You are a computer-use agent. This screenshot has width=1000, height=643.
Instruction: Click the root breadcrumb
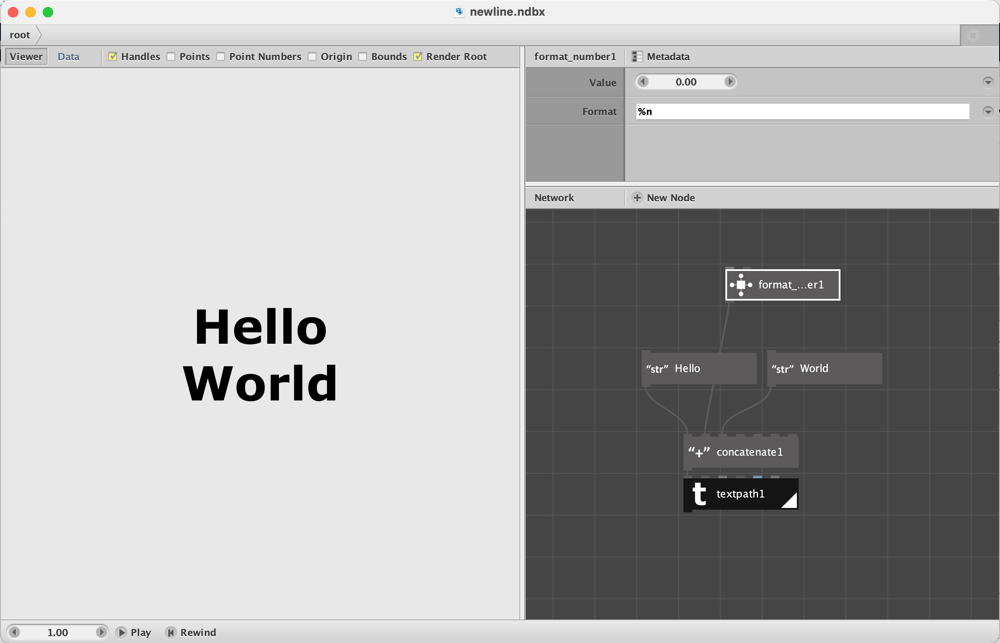tap(20, 35)
